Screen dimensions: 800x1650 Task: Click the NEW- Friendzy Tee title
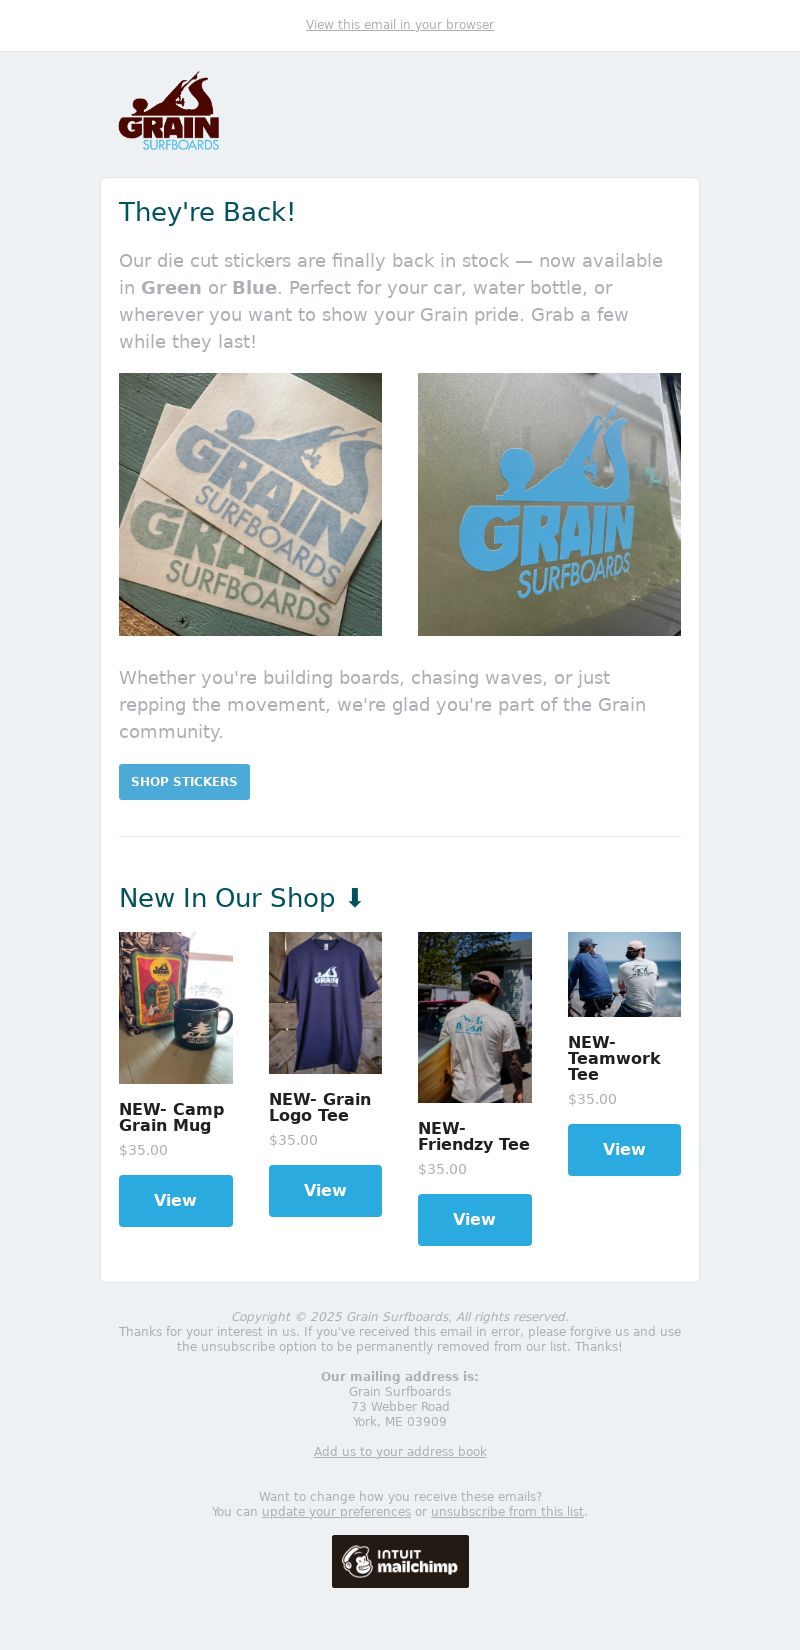click(474, 1136)
